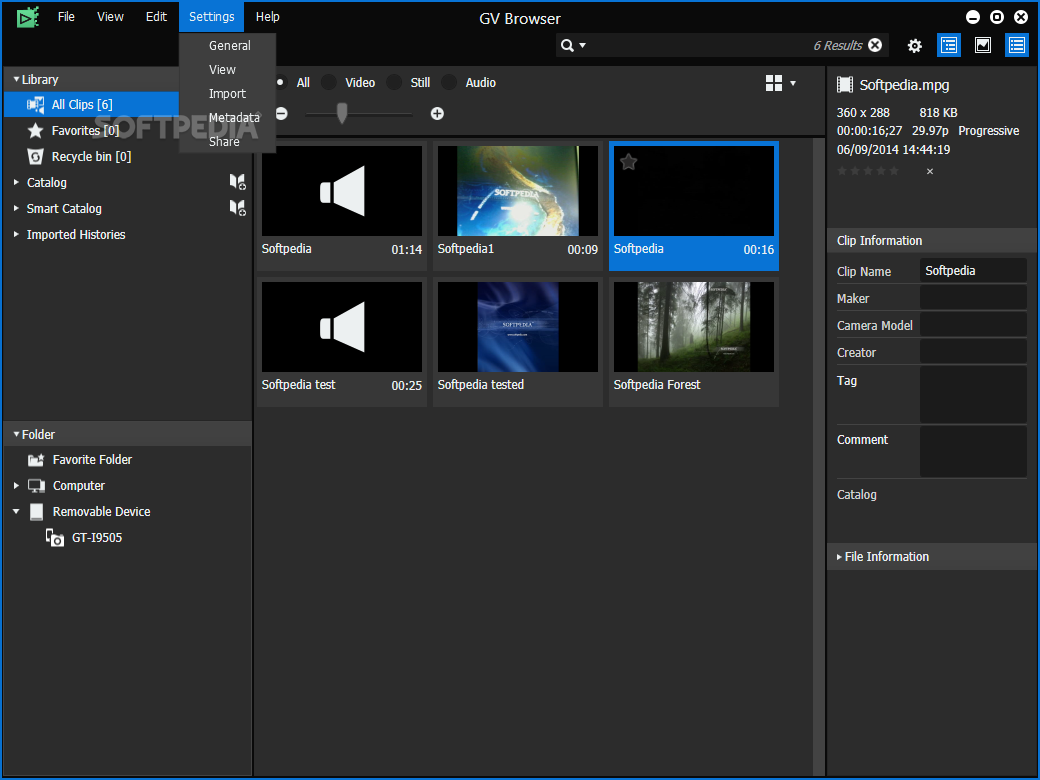Open the Help menu
The image size is (1040, 780).
click(x=267, y=17)
